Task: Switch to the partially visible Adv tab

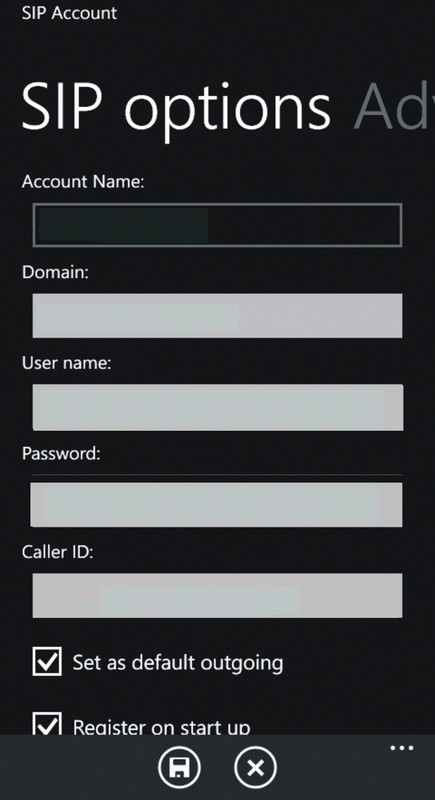Action: point(394,105)
